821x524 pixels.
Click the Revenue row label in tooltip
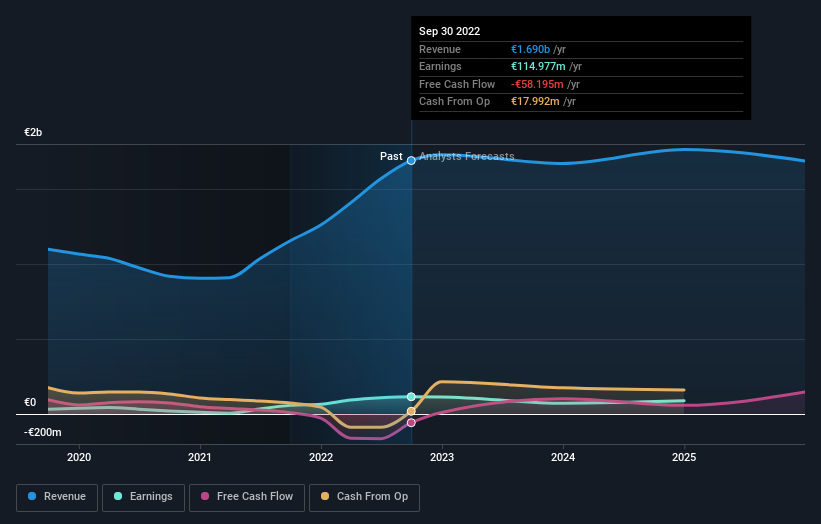click(440, 49)
